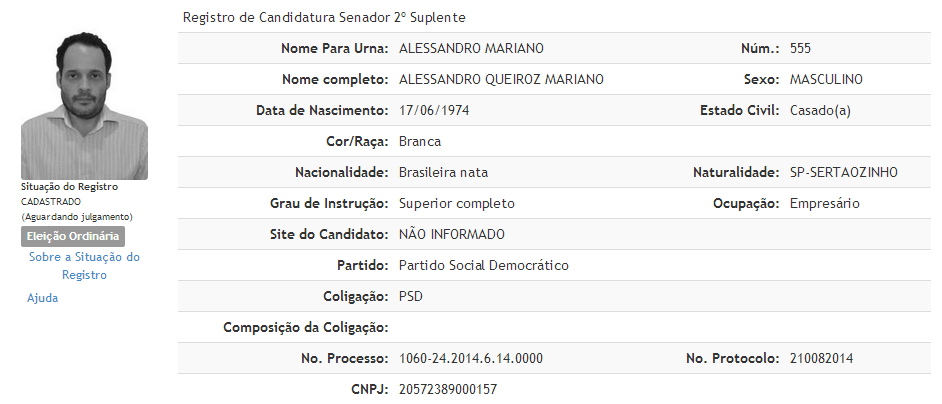Screen dimensions: 942x404
Task: Click the Casado(a) civil status value
Action: (821, 111)
